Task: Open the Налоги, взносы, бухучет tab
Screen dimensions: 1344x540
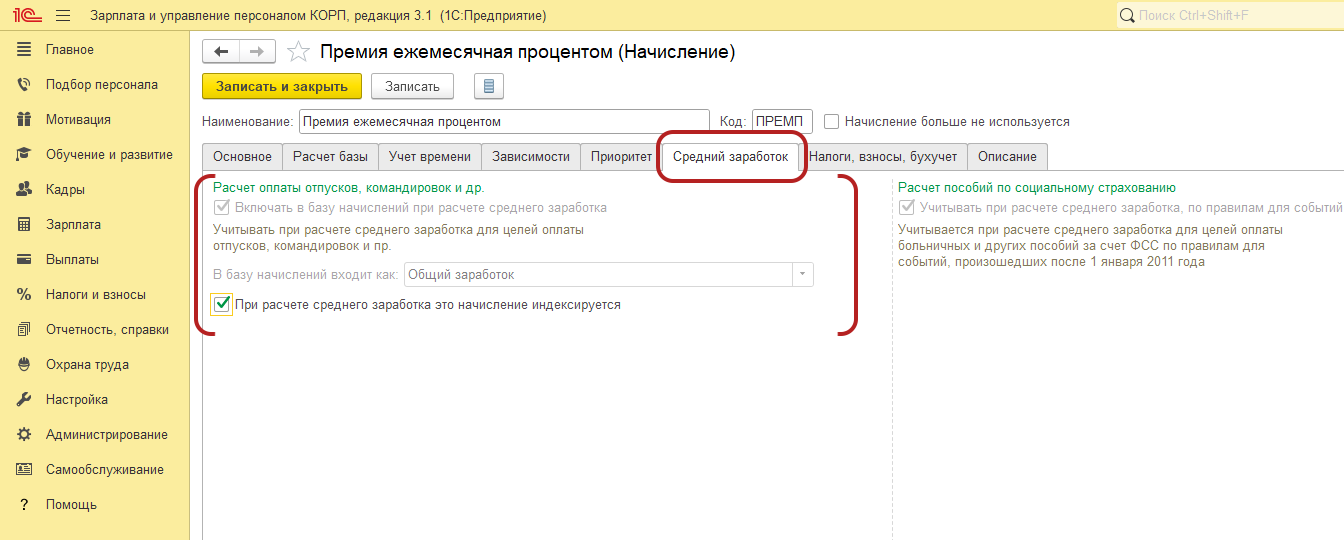Action: click(x=883, y=157)
